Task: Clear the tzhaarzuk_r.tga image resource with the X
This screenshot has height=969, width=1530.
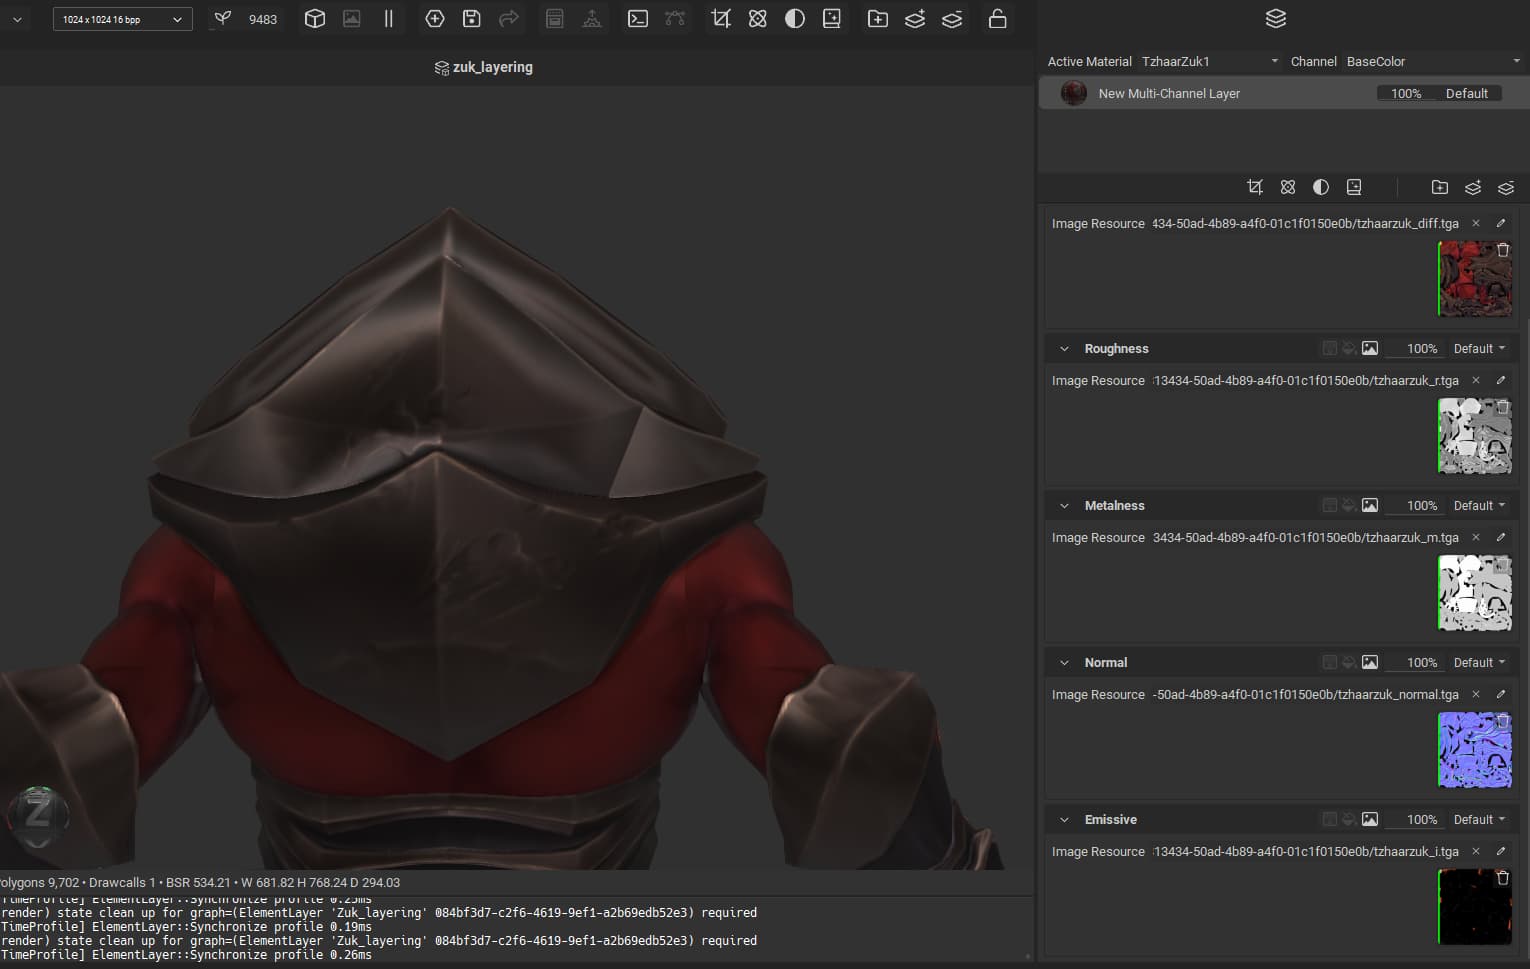Action: [x=1475, y=380]
